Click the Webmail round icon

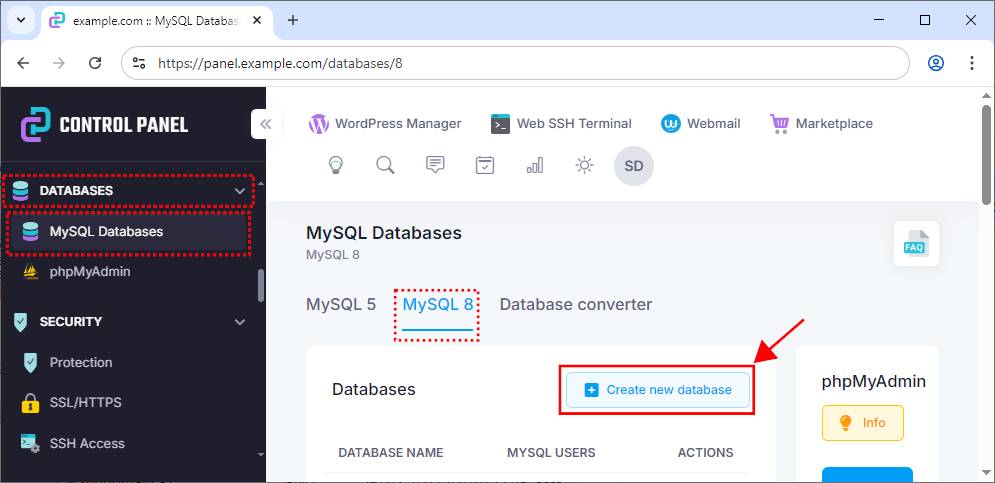pyautogui.click(x=671, y=124)
